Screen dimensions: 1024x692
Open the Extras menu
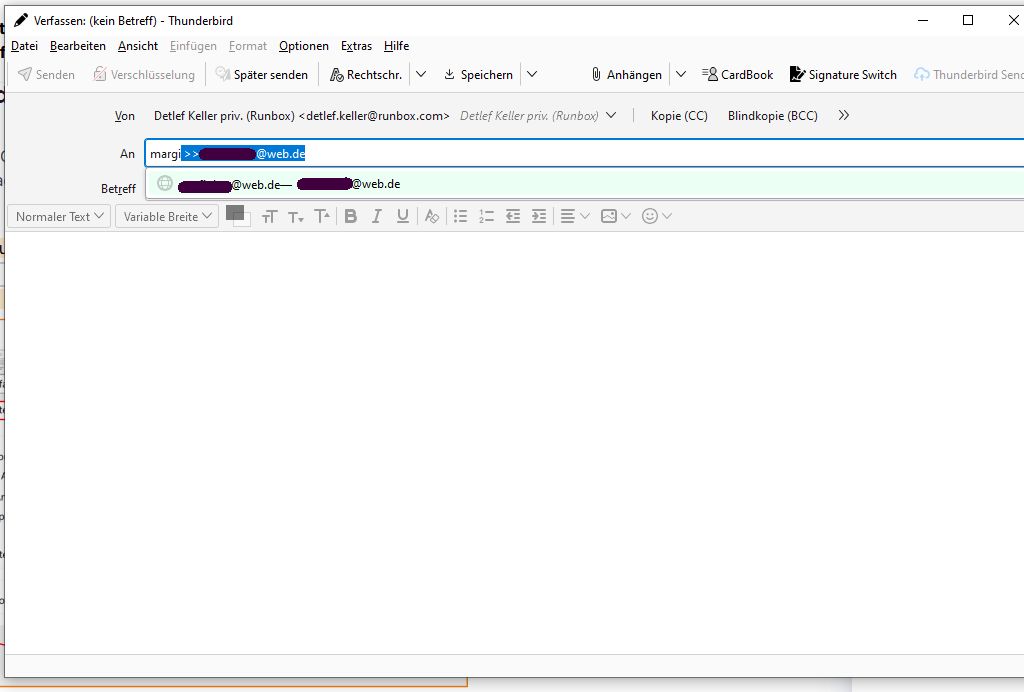(x=356, y=46)
